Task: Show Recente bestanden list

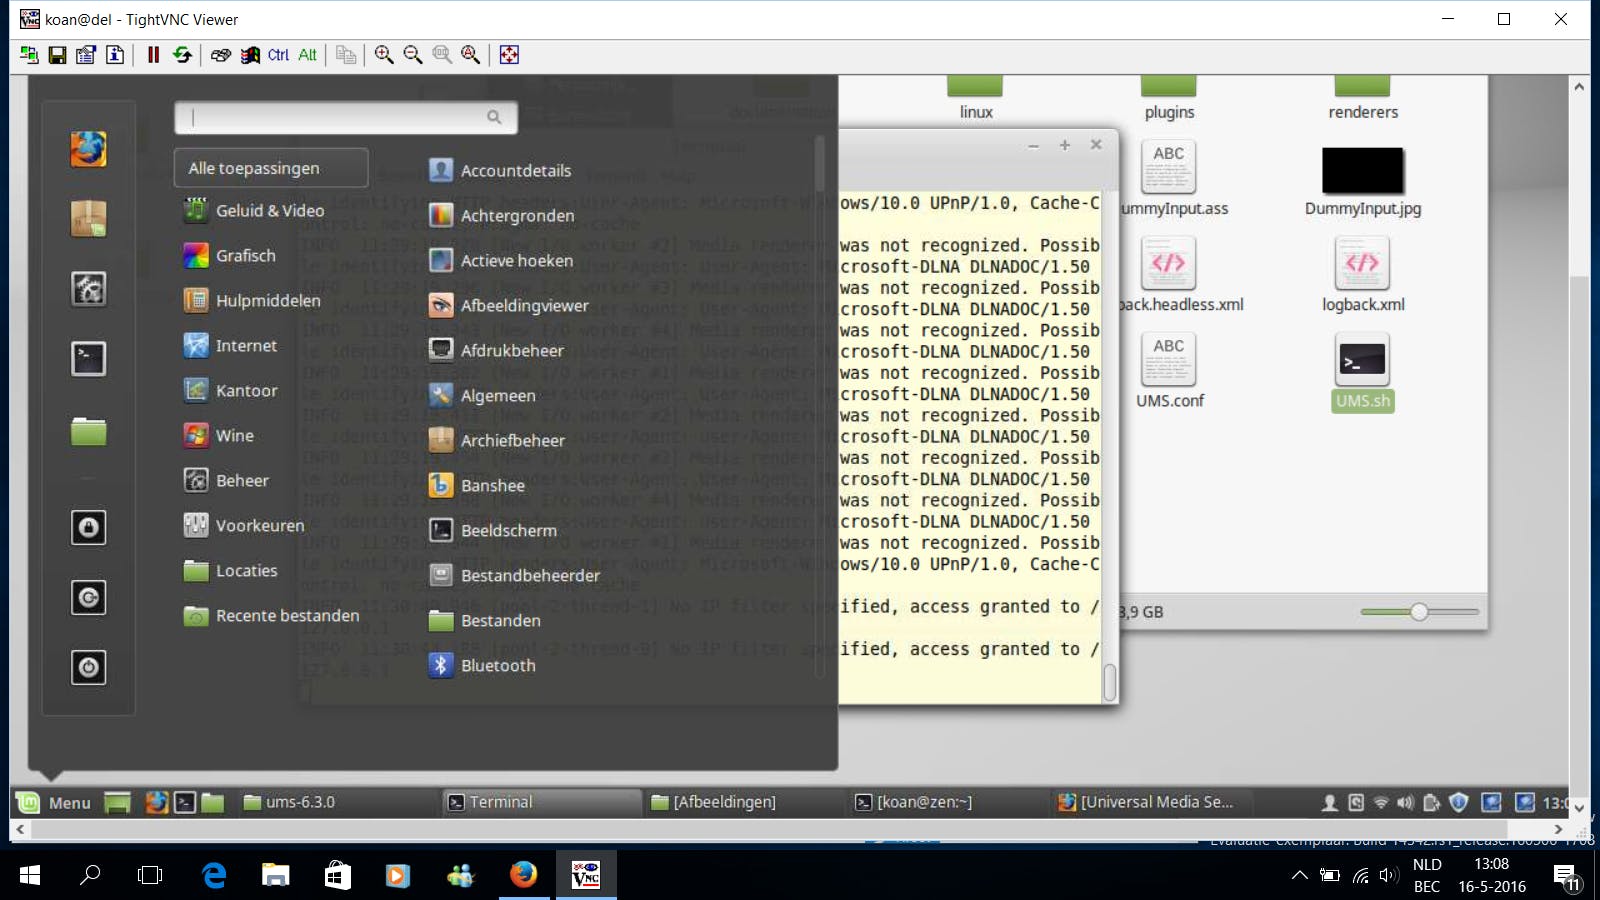Action: [271, 615]
